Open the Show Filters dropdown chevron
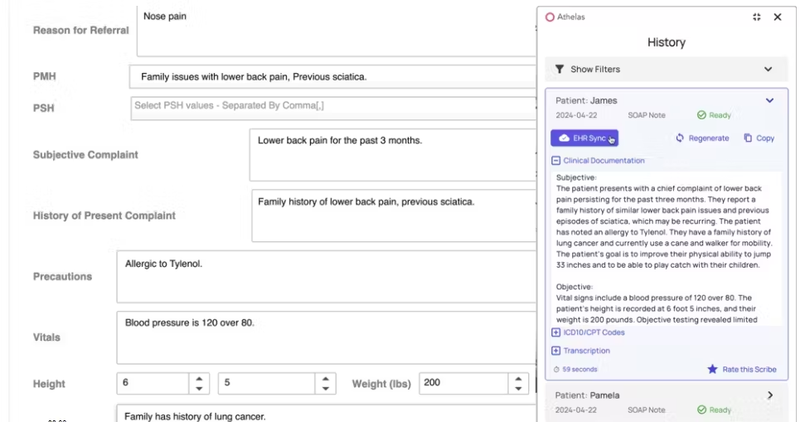800x422 pixels. (768, 69)
